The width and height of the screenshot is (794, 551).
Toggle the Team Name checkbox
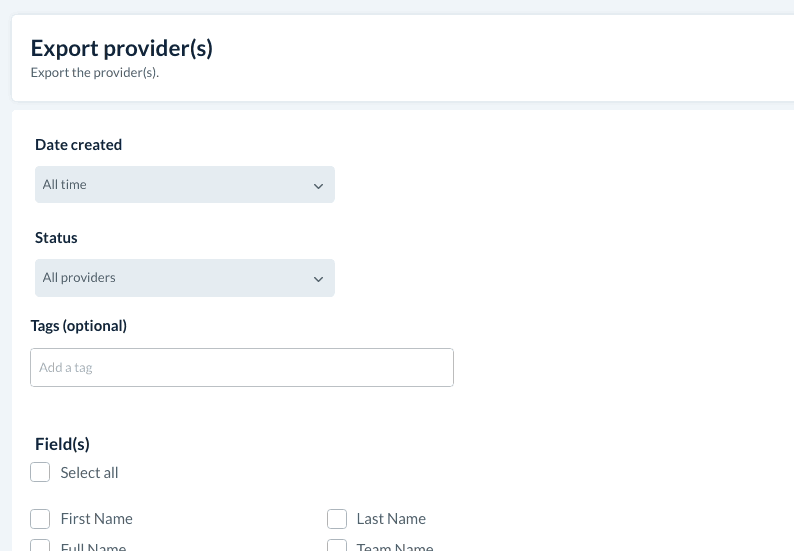[x=337, y=546]
